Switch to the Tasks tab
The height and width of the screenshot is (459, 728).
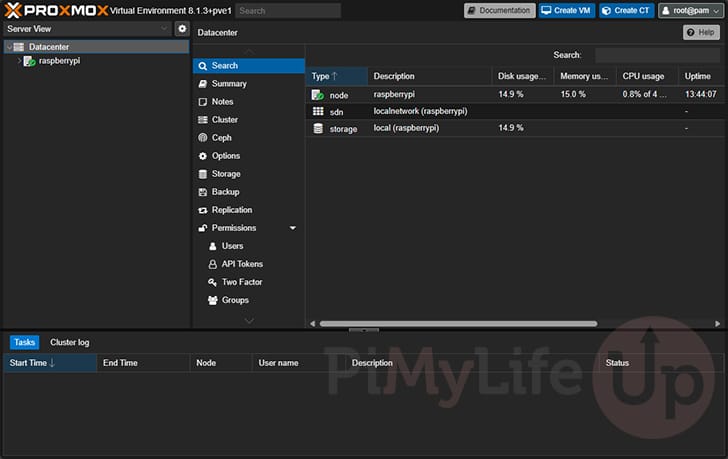tap(24, 343)
